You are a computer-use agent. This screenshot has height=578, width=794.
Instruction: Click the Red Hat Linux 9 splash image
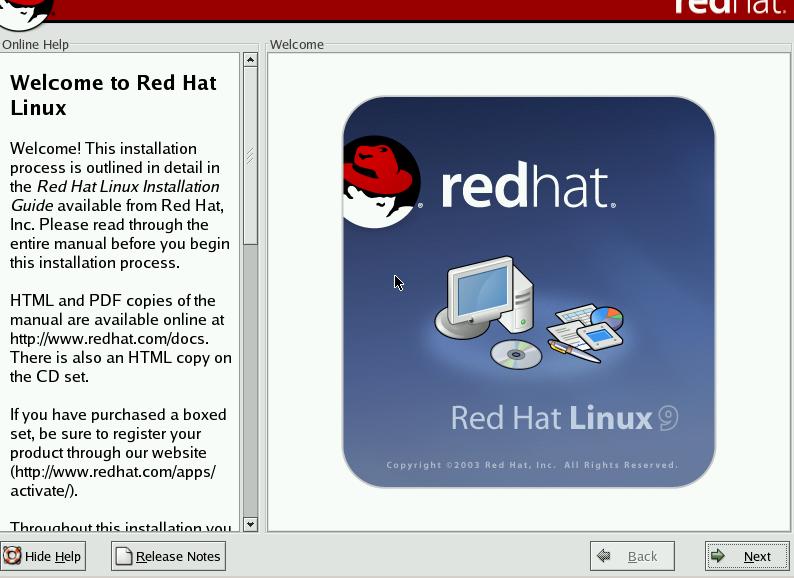pos(529,292)
